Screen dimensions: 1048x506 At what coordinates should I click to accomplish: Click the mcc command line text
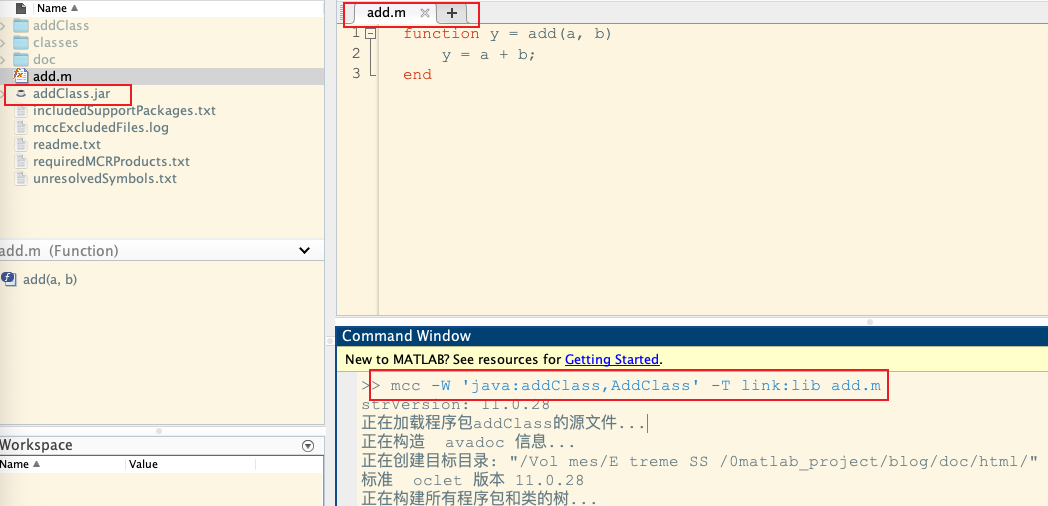(635, 386)
